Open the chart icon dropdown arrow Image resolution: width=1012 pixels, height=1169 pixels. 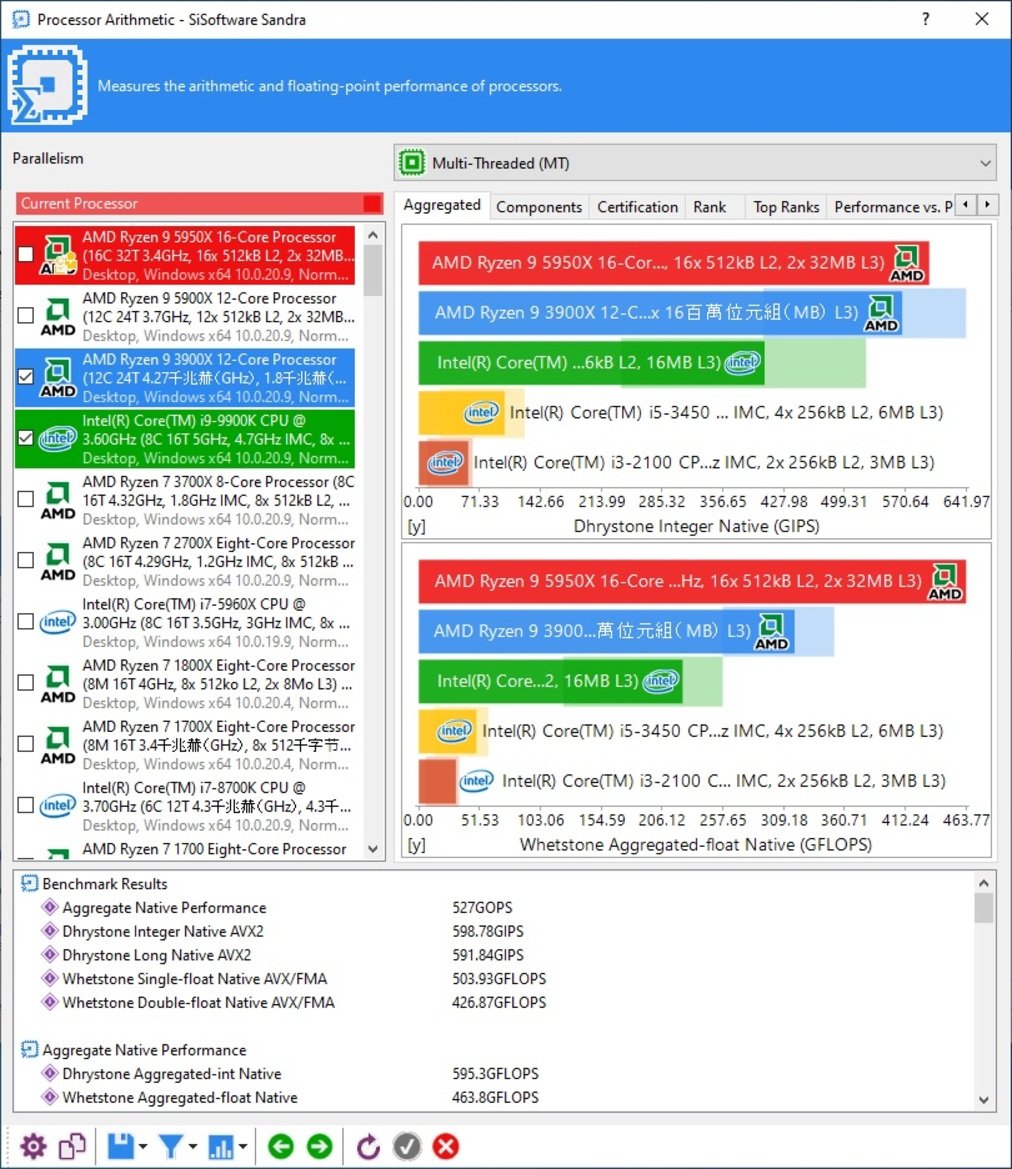[242, 1147]
